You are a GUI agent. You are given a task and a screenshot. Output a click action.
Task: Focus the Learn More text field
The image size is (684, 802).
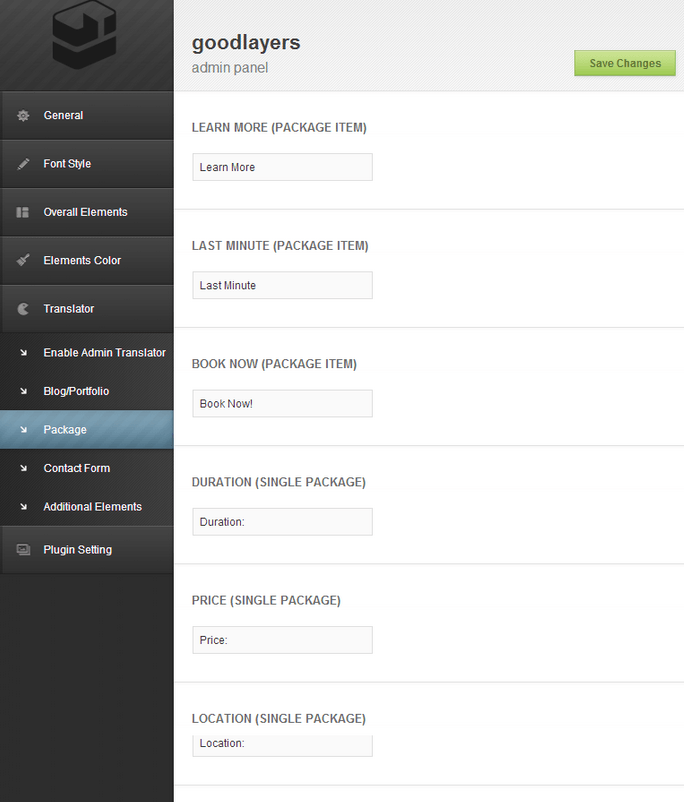point(282,167)
